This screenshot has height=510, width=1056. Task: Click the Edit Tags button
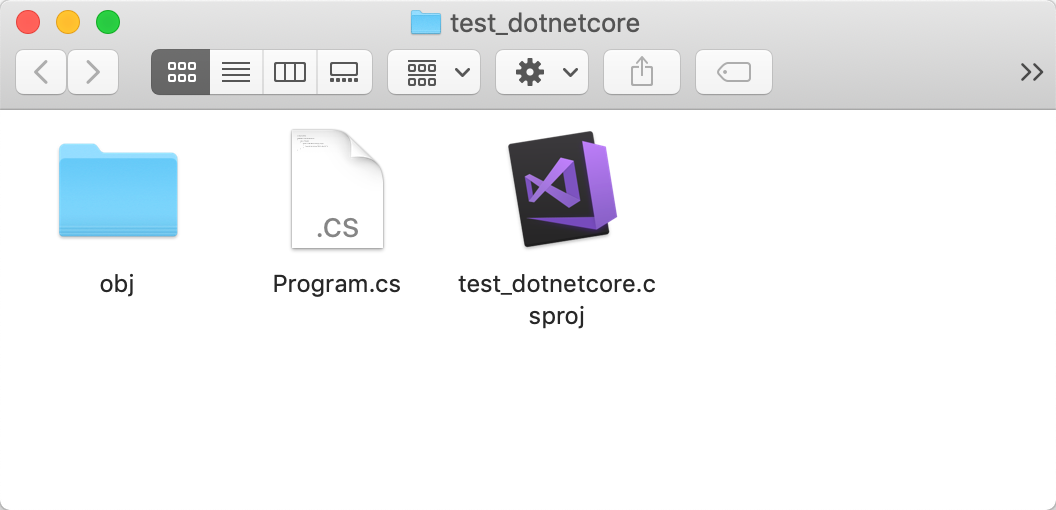pyautogui.click(x=734, y=72)
